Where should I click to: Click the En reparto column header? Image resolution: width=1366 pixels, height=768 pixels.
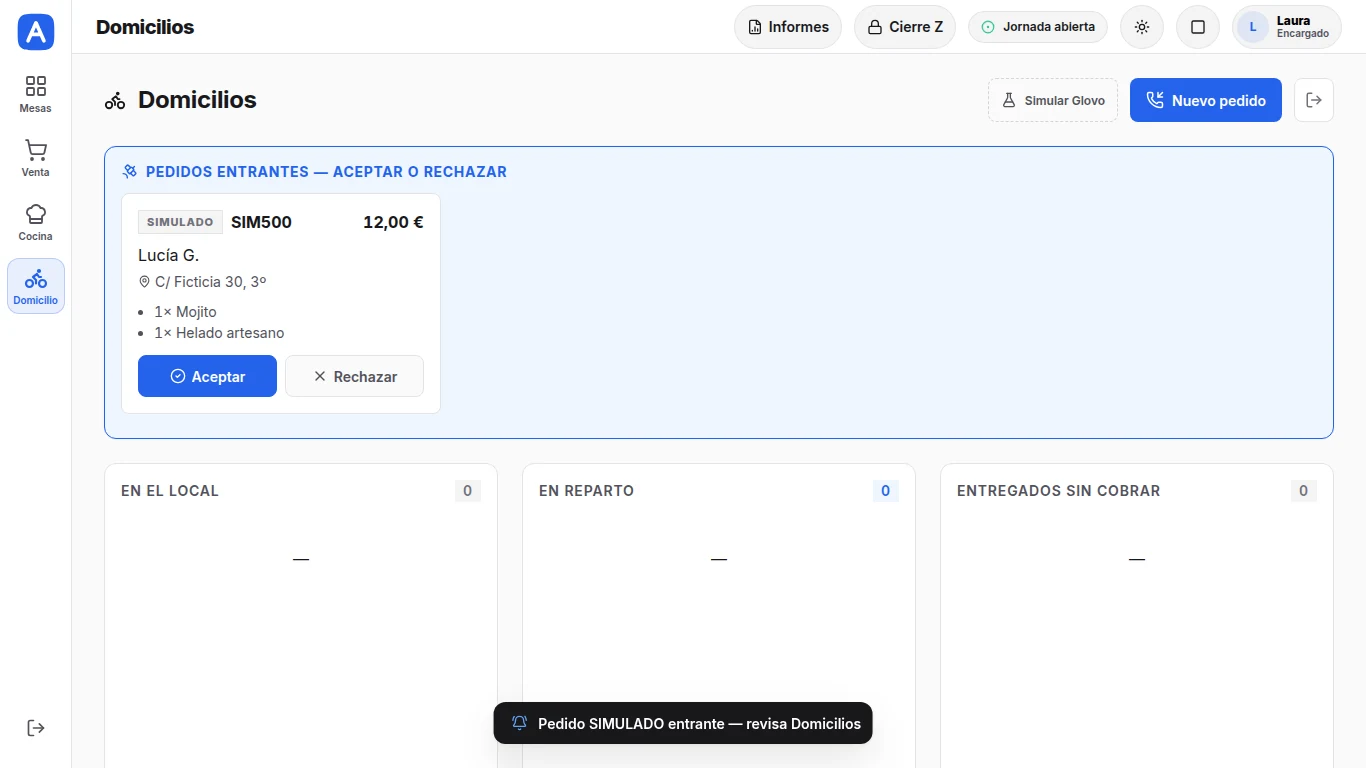click(x=586, y=491)
